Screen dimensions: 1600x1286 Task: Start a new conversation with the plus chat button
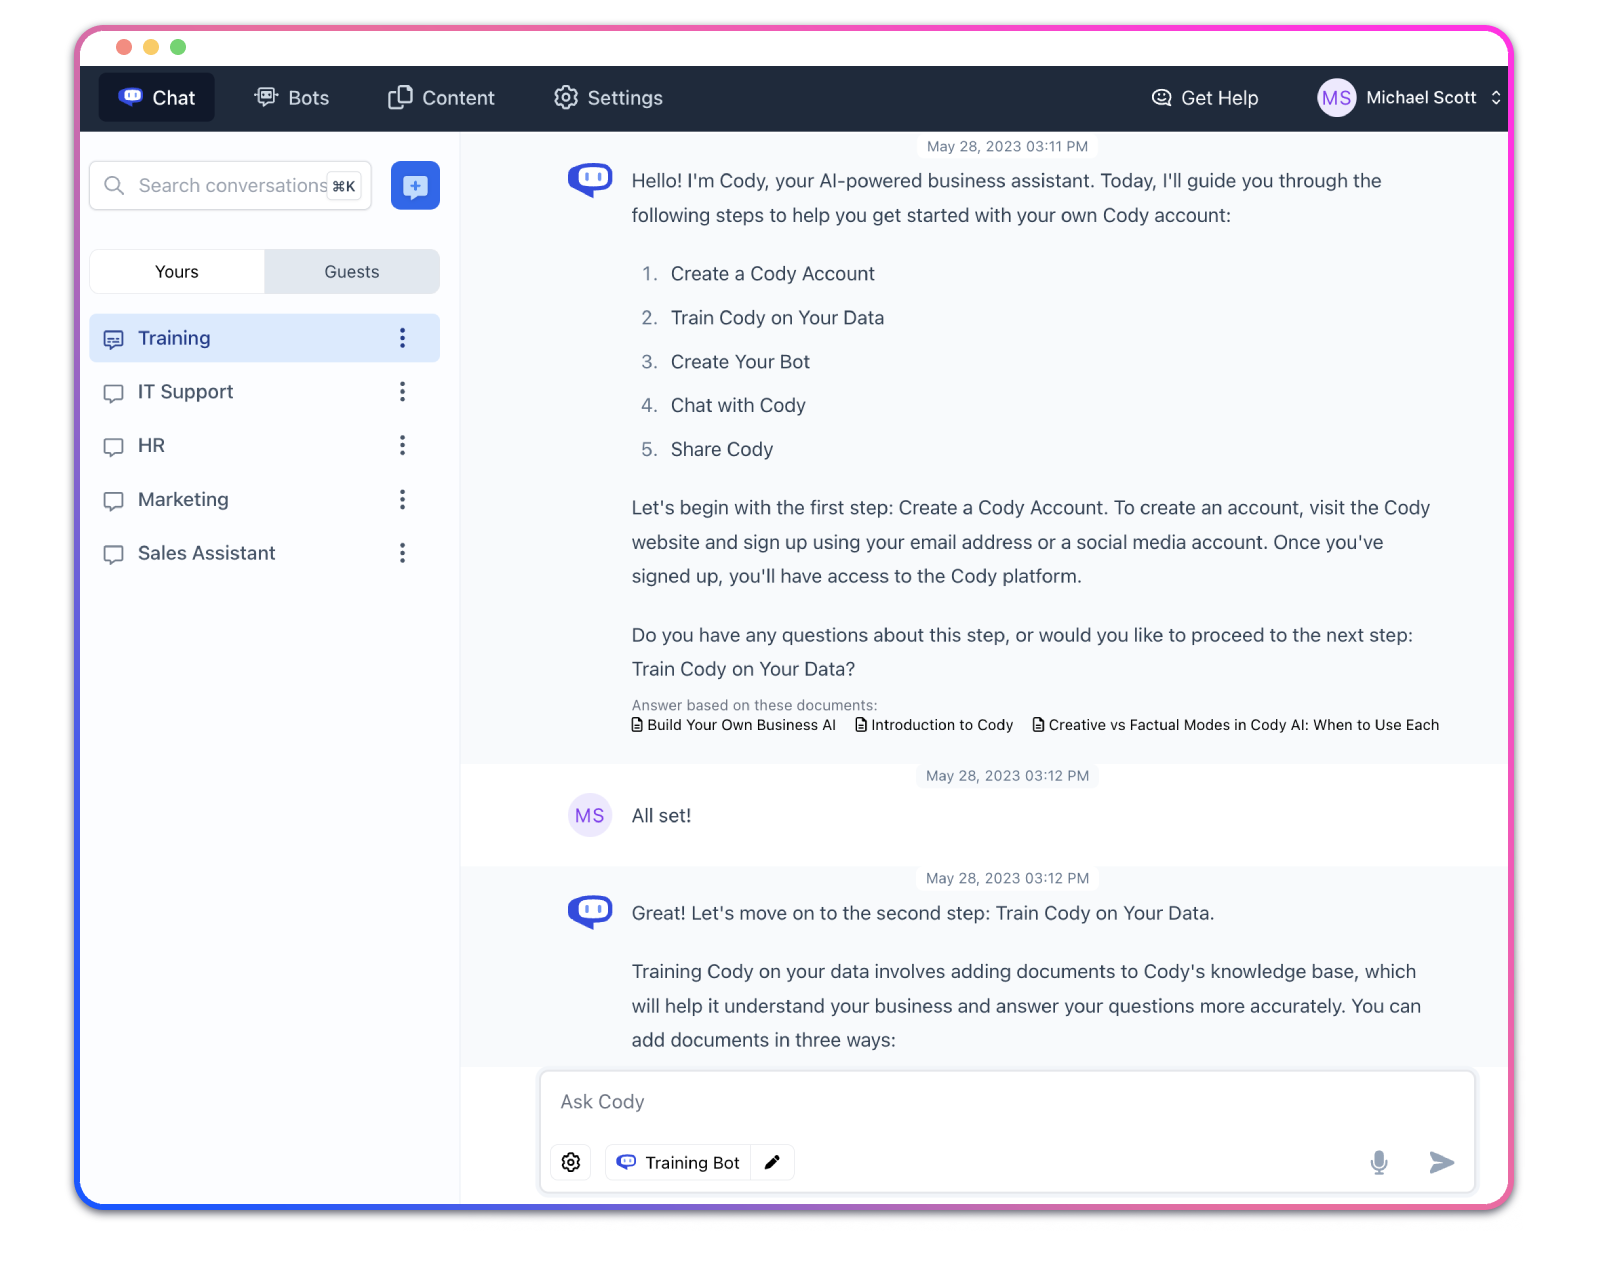tap(415, 186)
